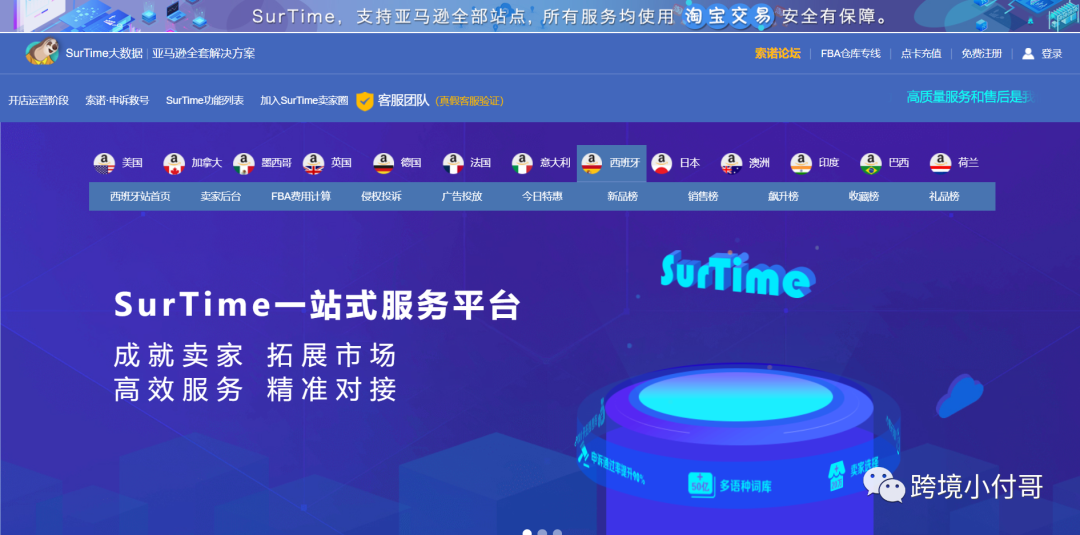Select the 加拿大 Amazon flag icon
The image size is (1080, 535).
pos(174,163)
